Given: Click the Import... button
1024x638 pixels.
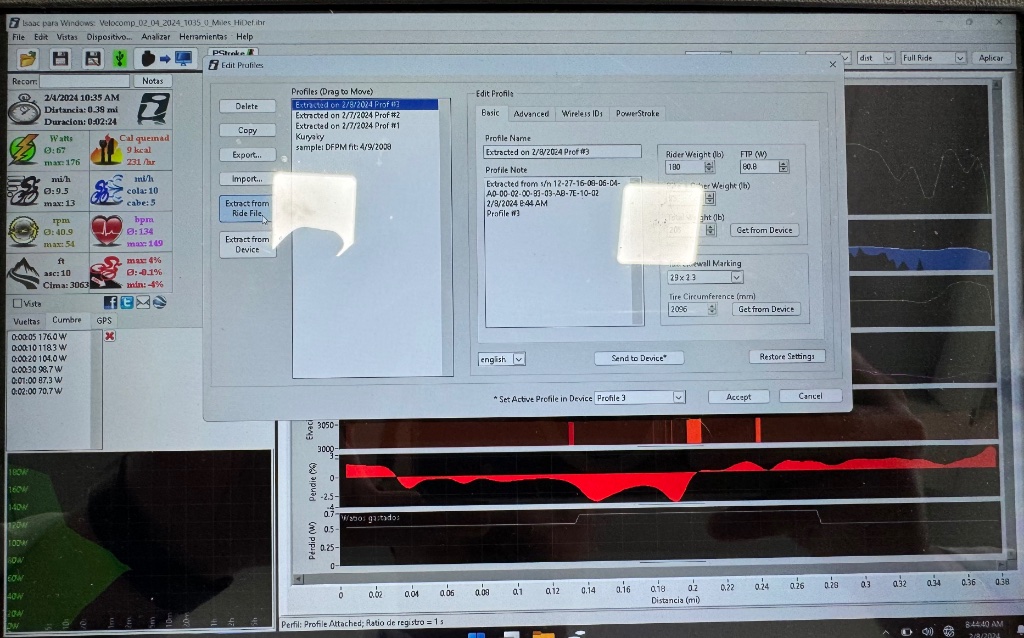Looking at the screenshot, I should pyautogui.click(x=247, y=179).
